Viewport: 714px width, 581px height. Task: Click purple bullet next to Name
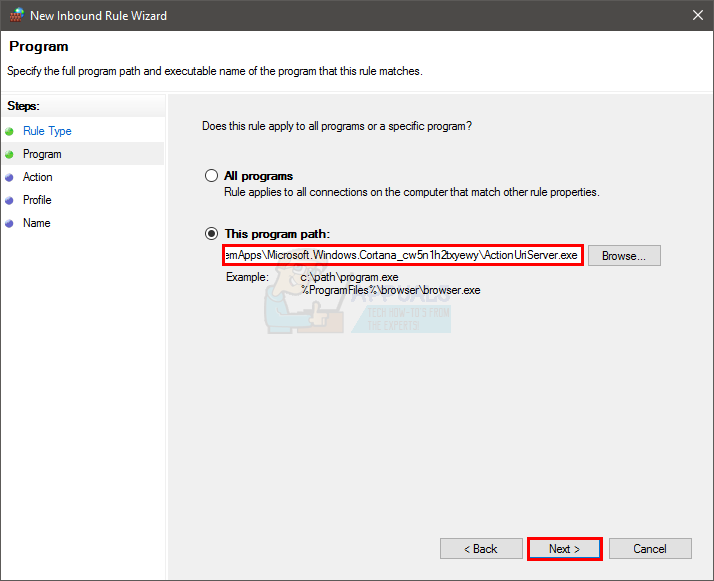tap(9, 224)
